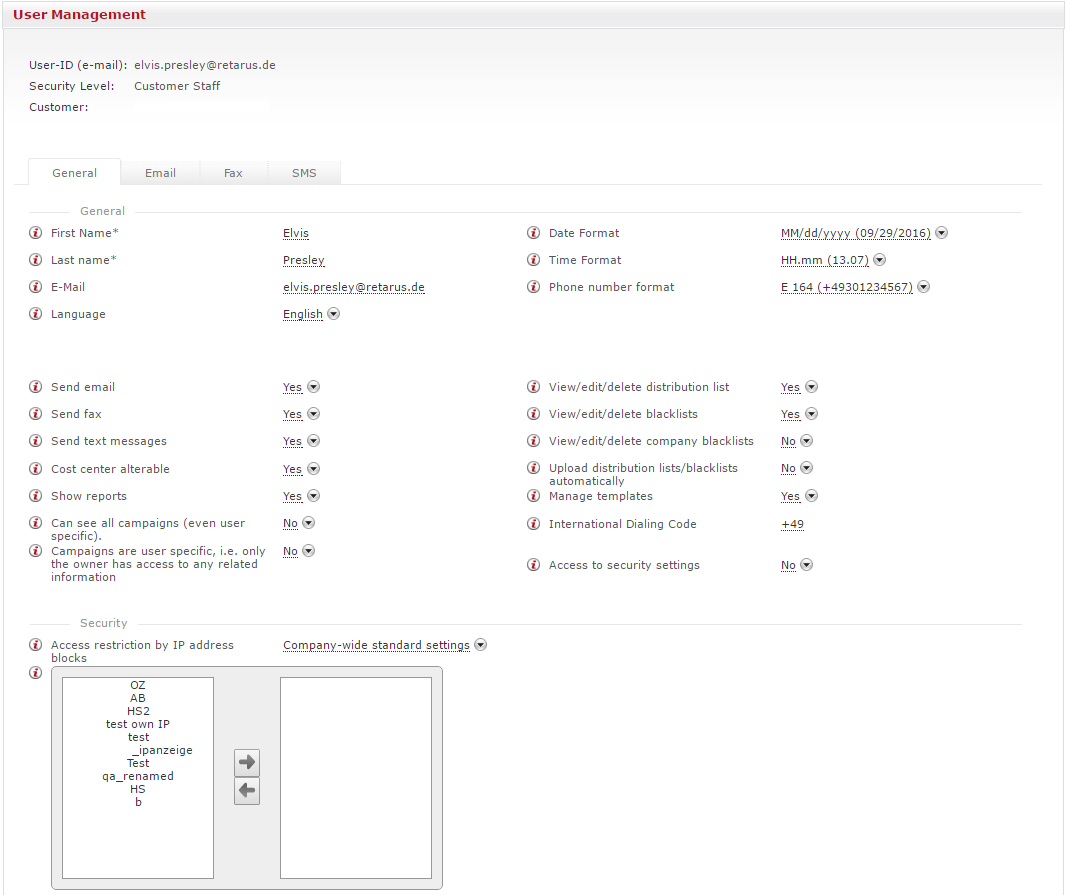Switch to the Email tab
1067x895 pixels.
click(160, 173)
